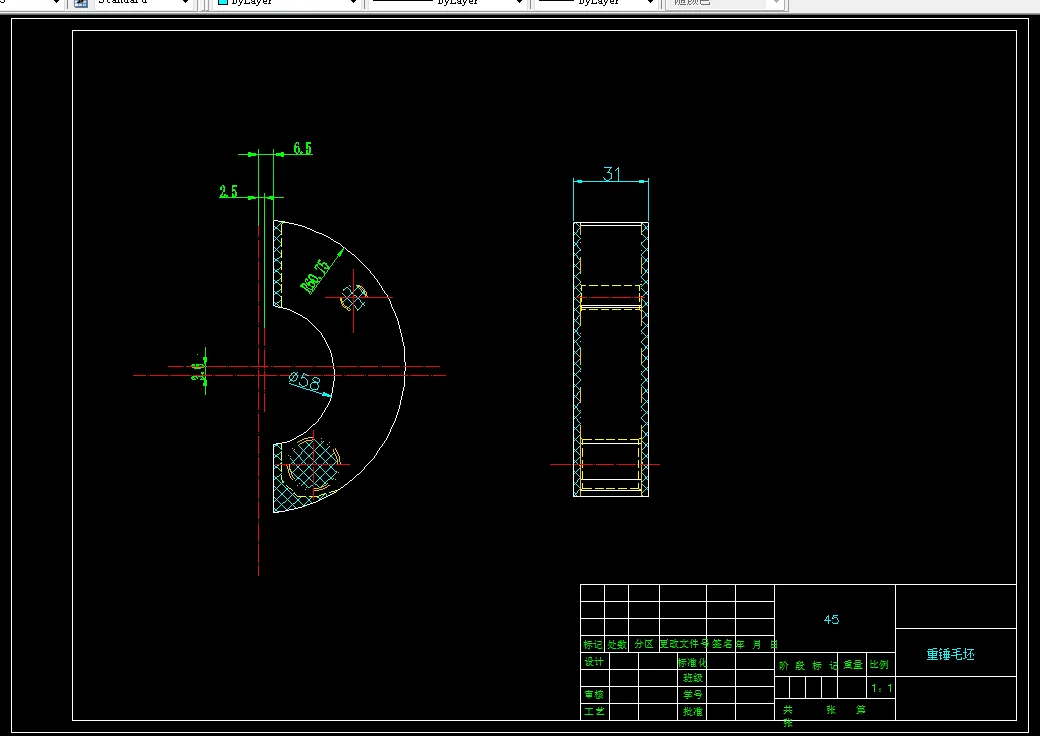Open the ByLayer color dropdown with cyan swatch
This screenshot has width=1040, height=736.
(x=288, y=3)
